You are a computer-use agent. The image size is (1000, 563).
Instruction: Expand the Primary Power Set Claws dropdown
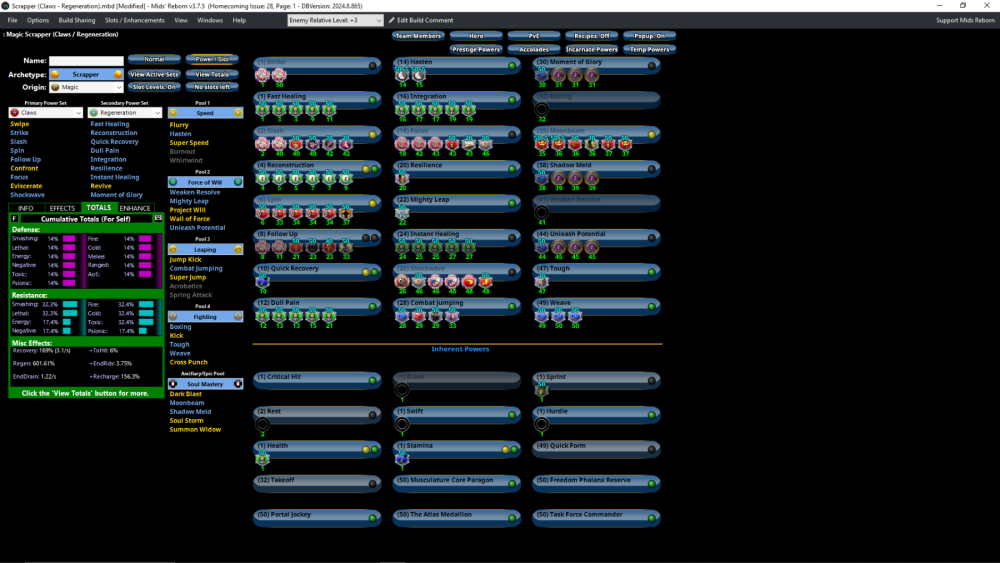pyautogui.click(x=45, y=113)
